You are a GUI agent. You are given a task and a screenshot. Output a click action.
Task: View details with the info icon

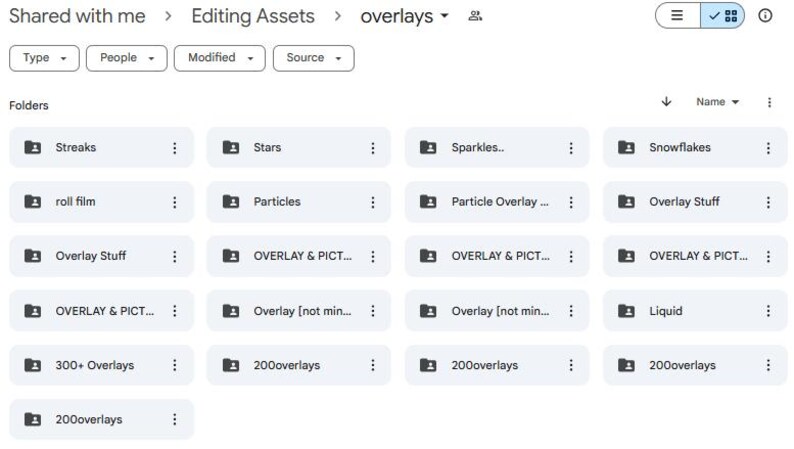coord(765,16)
